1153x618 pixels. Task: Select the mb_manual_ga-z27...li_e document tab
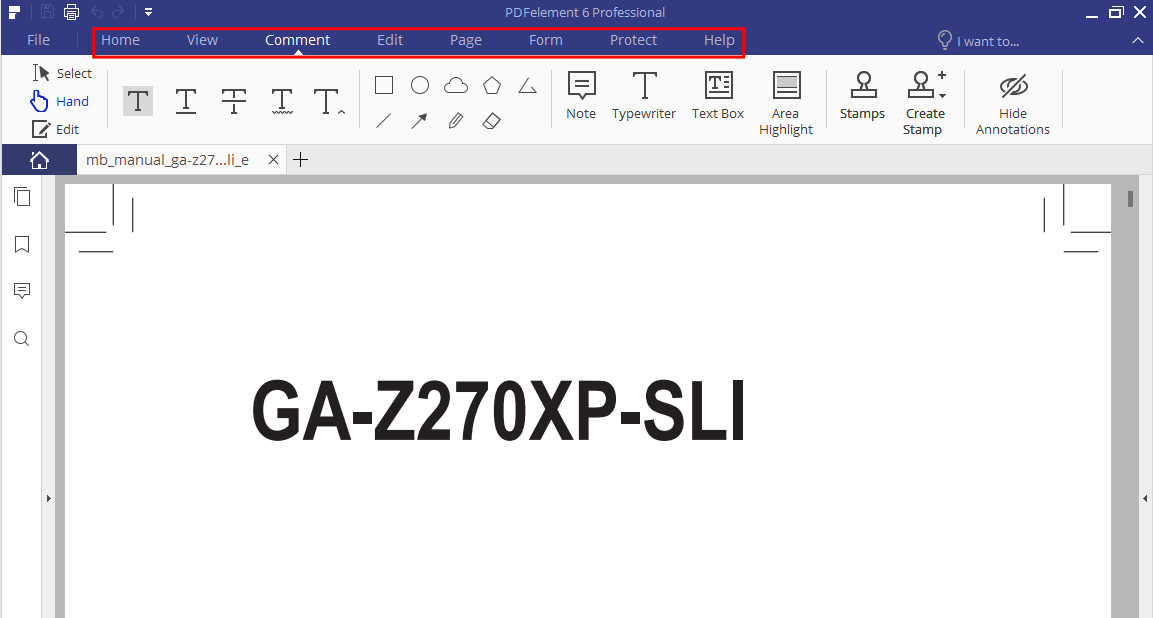coord(168,160)
